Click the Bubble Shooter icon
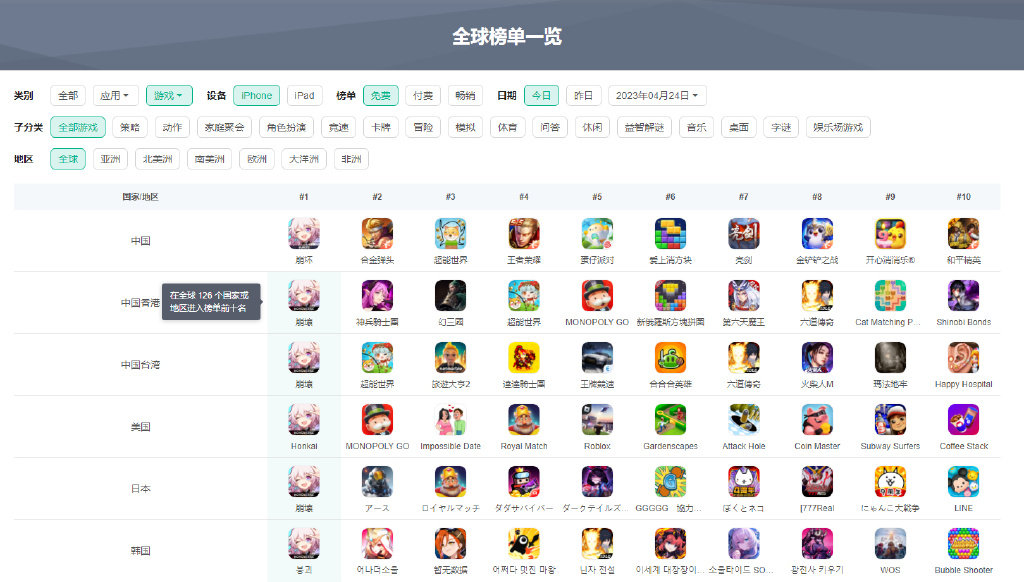This screenshot has width=1024, height=582. click(963, 543)
